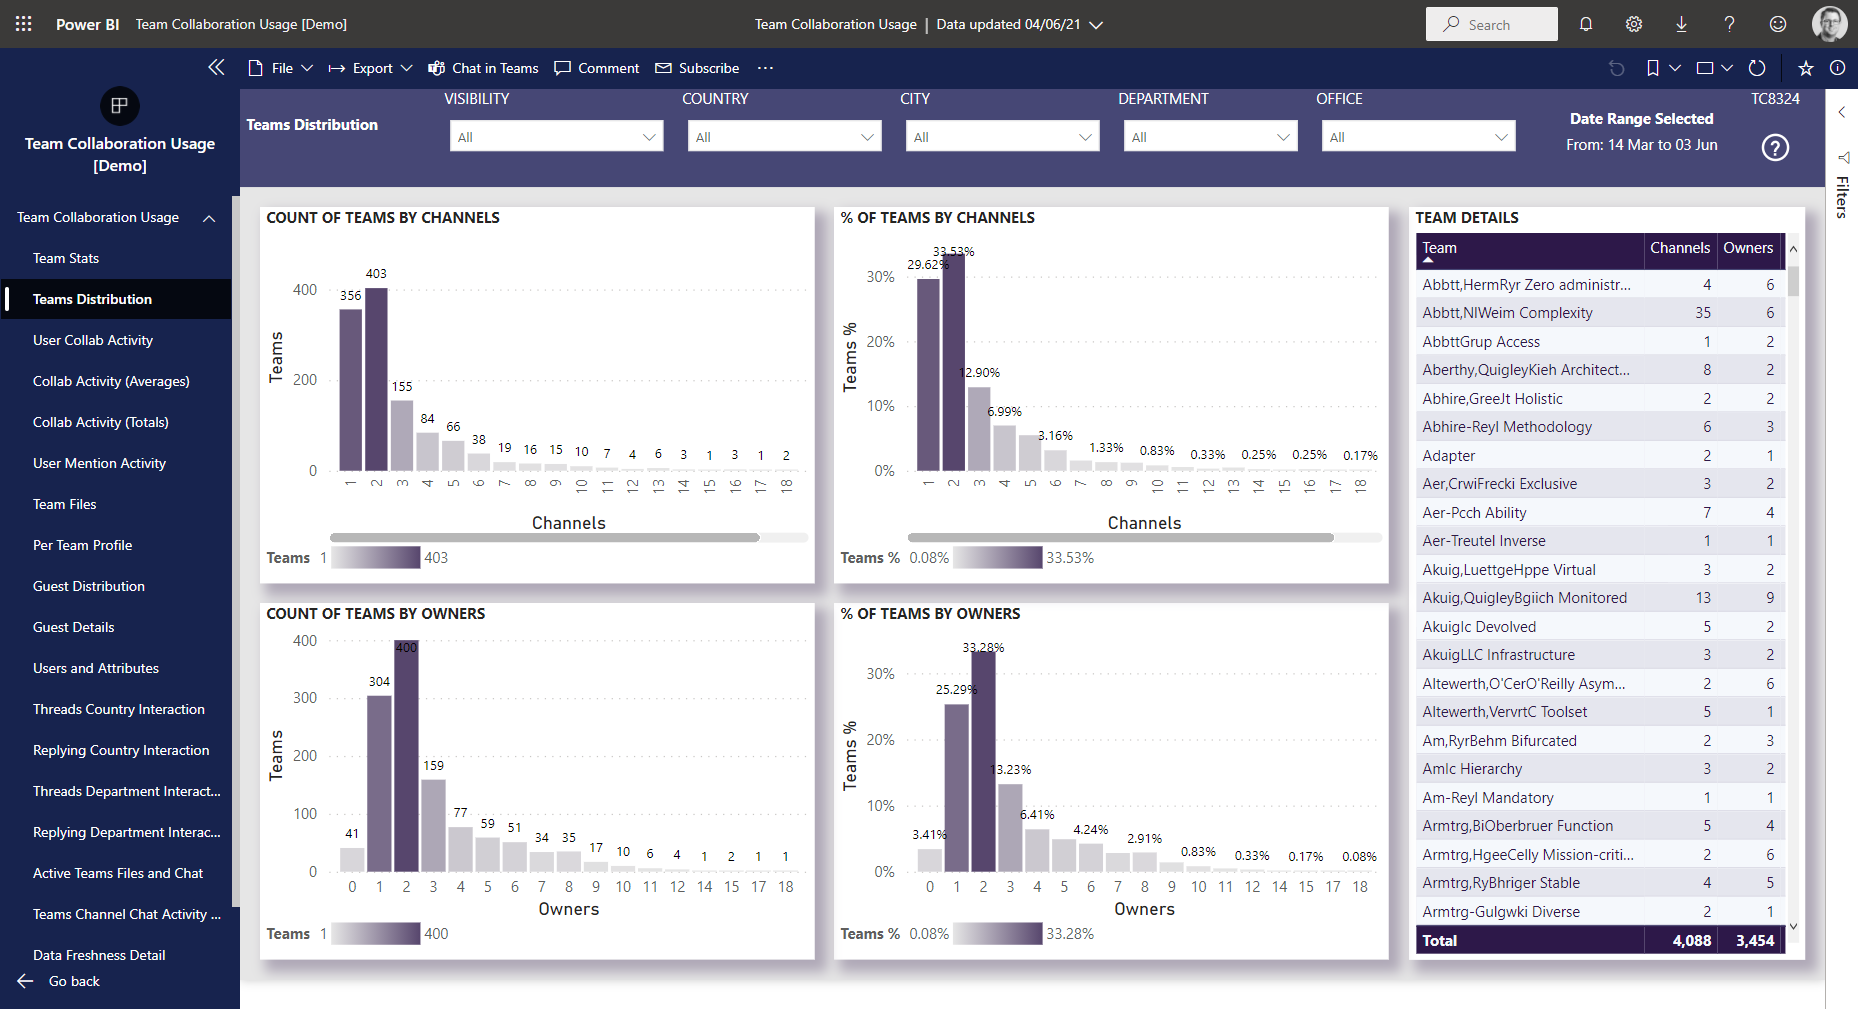This screenshot has width=1858, height=1009.
Task: Click the feedback smiley icon
Action: [1778, 24]
